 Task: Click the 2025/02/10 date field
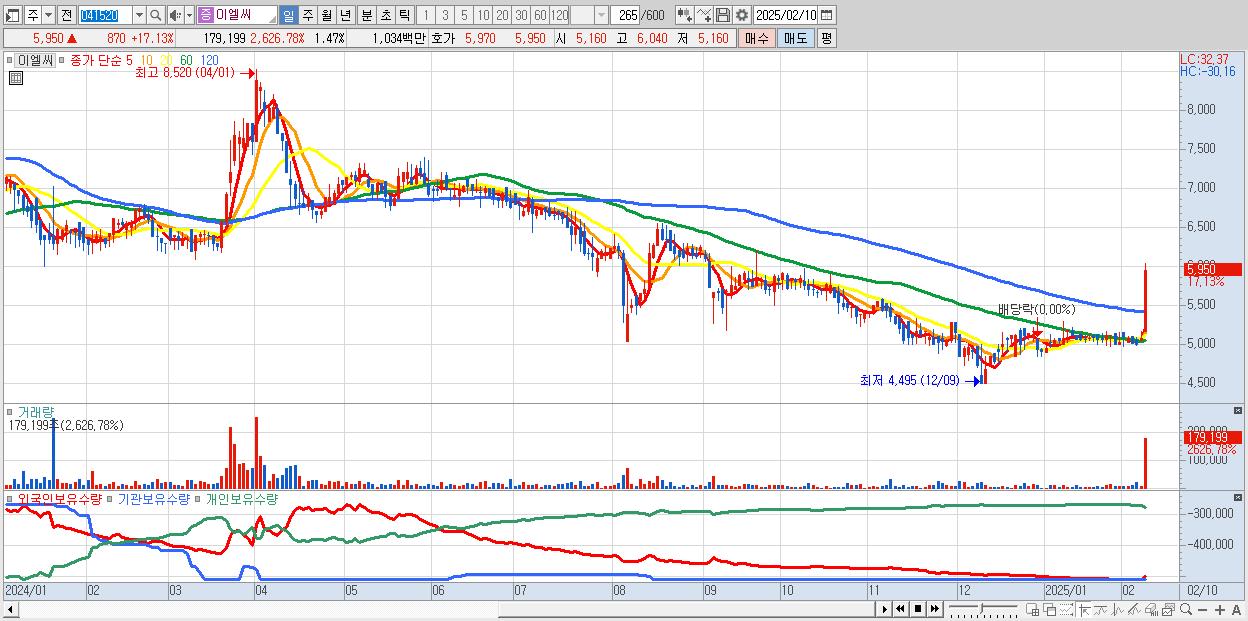pyautogui.click(x=785, y=15)
